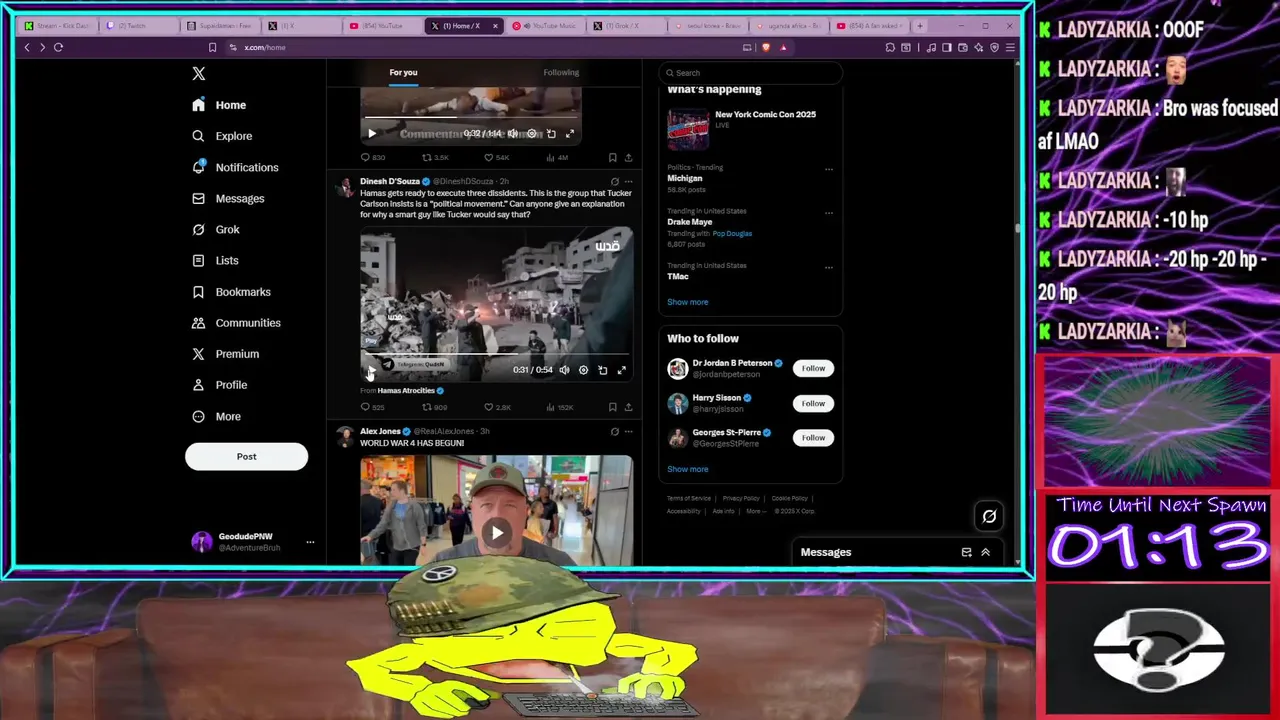Viewport: 1280px width, 720px height.
Task: Share Dinesh D'Souza's post
Action: (x=628, y=407)
